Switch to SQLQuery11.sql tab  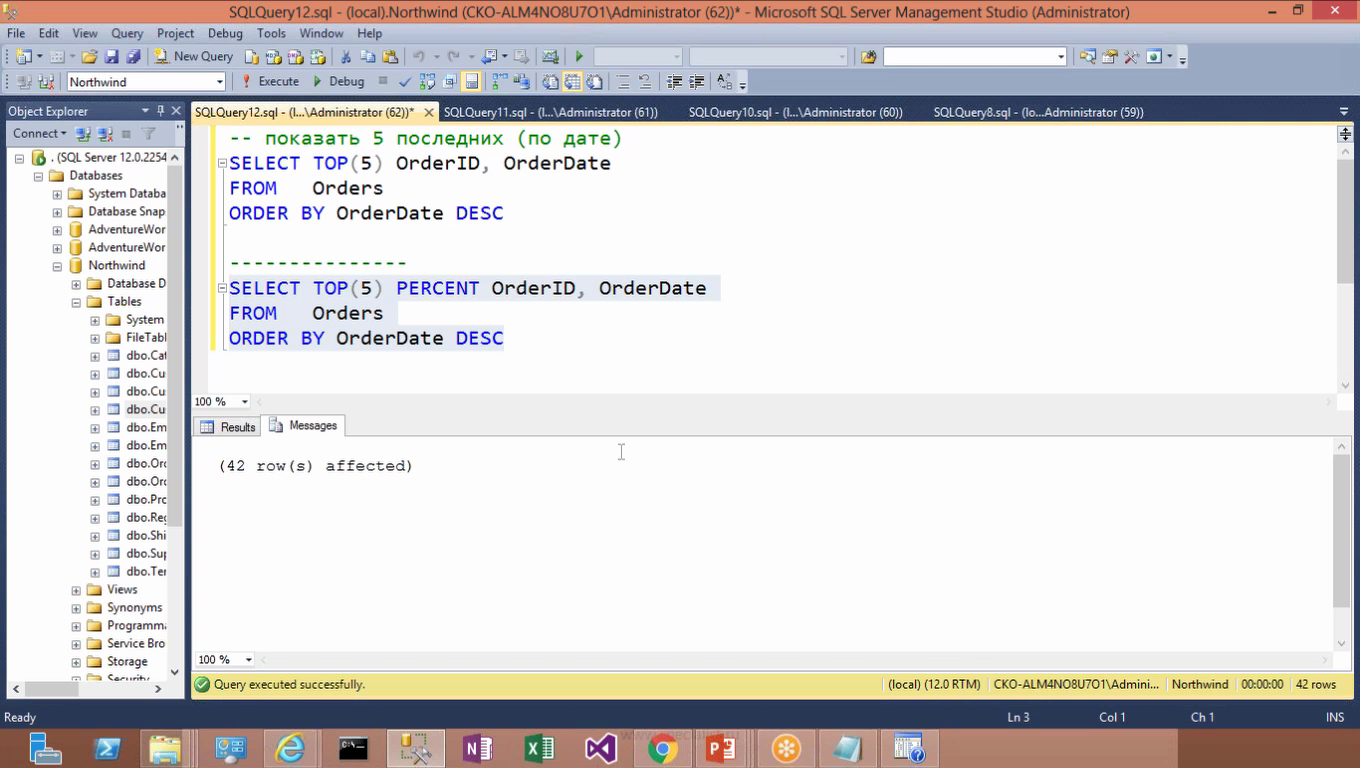pos(550,112)
